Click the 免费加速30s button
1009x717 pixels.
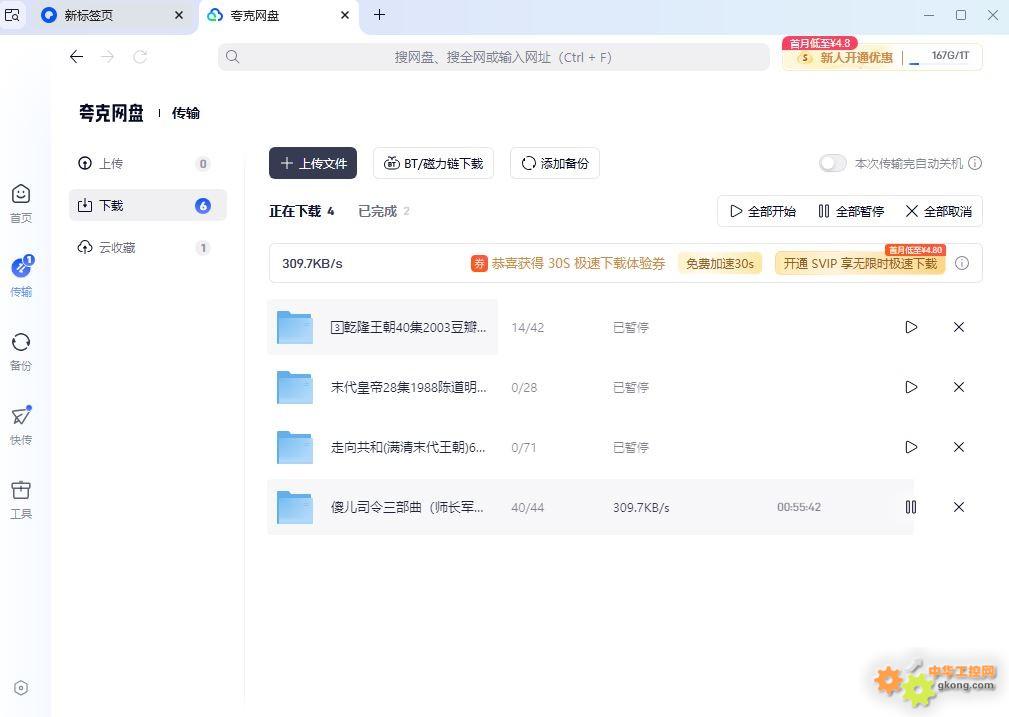click(x=719, y=263)
